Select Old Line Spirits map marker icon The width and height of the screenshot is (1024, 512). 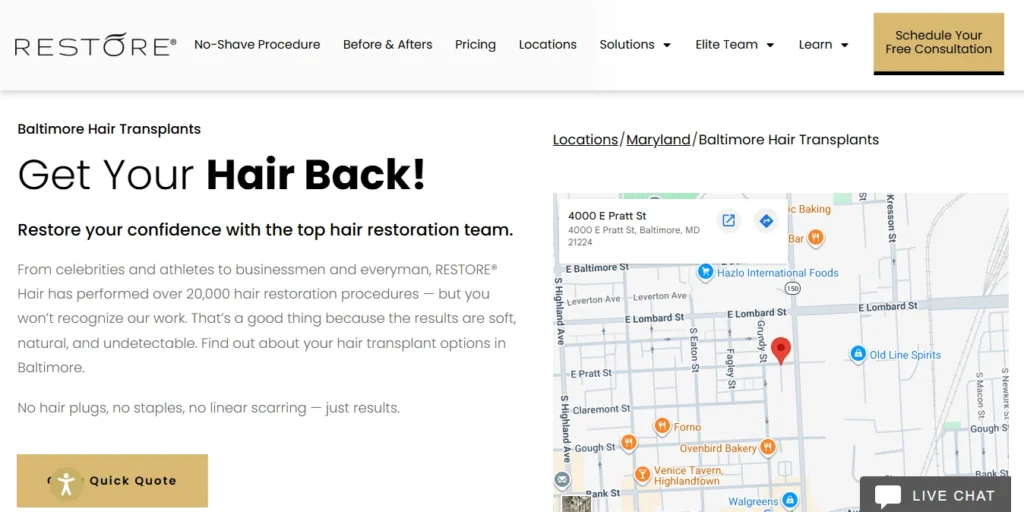pos(857,355)
